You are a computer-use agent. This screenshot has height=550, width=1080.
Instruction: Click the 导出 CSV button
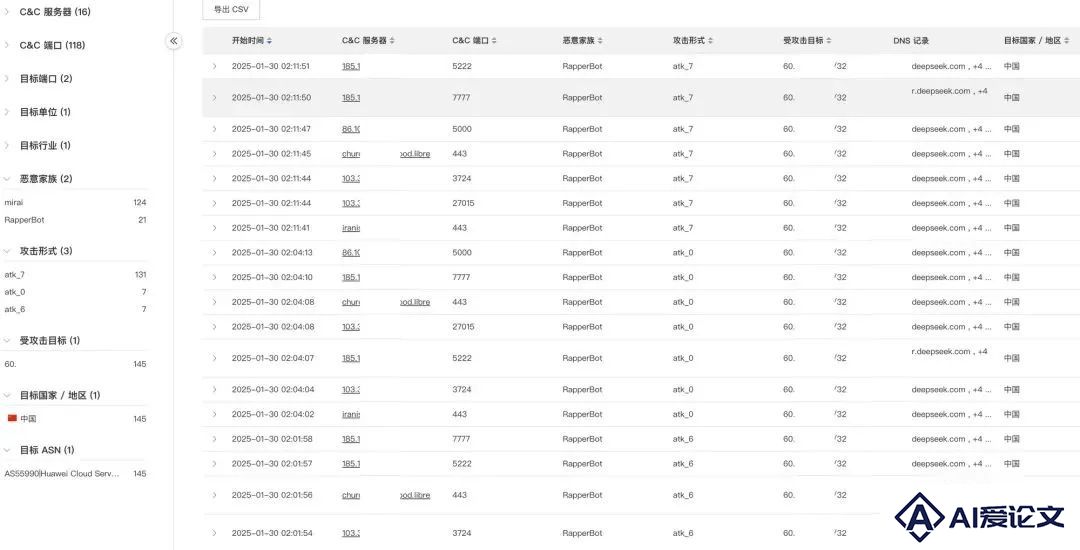pyautogui.click(x=231, y=10)
